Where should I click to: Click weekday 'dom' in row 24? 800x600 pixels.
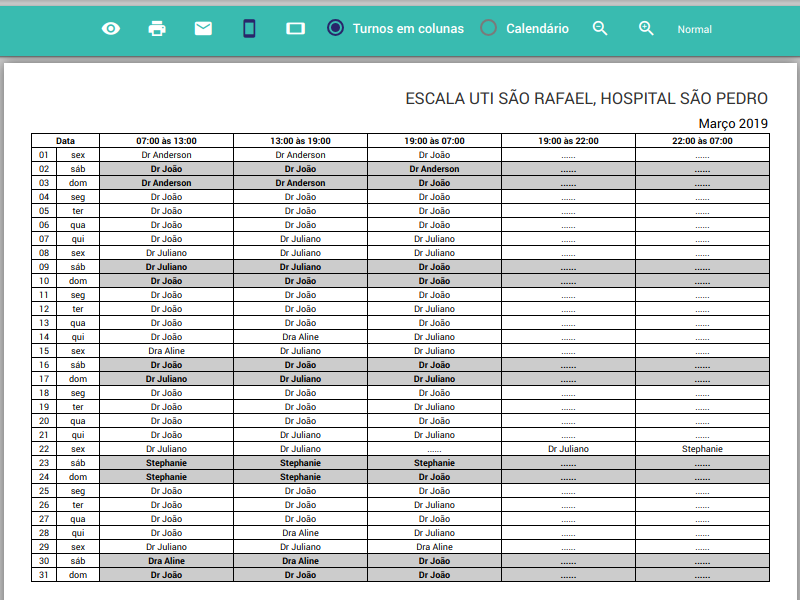click(x=78, y=477)
